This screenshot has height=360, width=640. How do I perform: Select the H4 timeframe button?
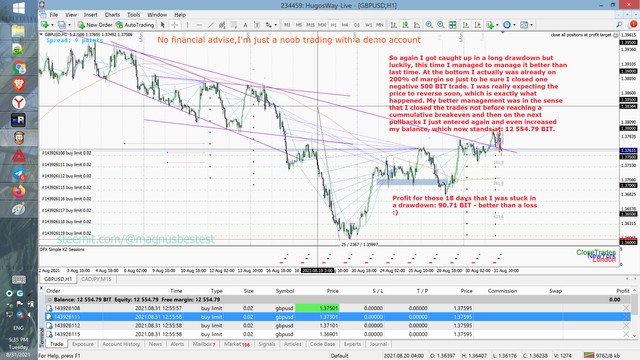coord(345,25)
